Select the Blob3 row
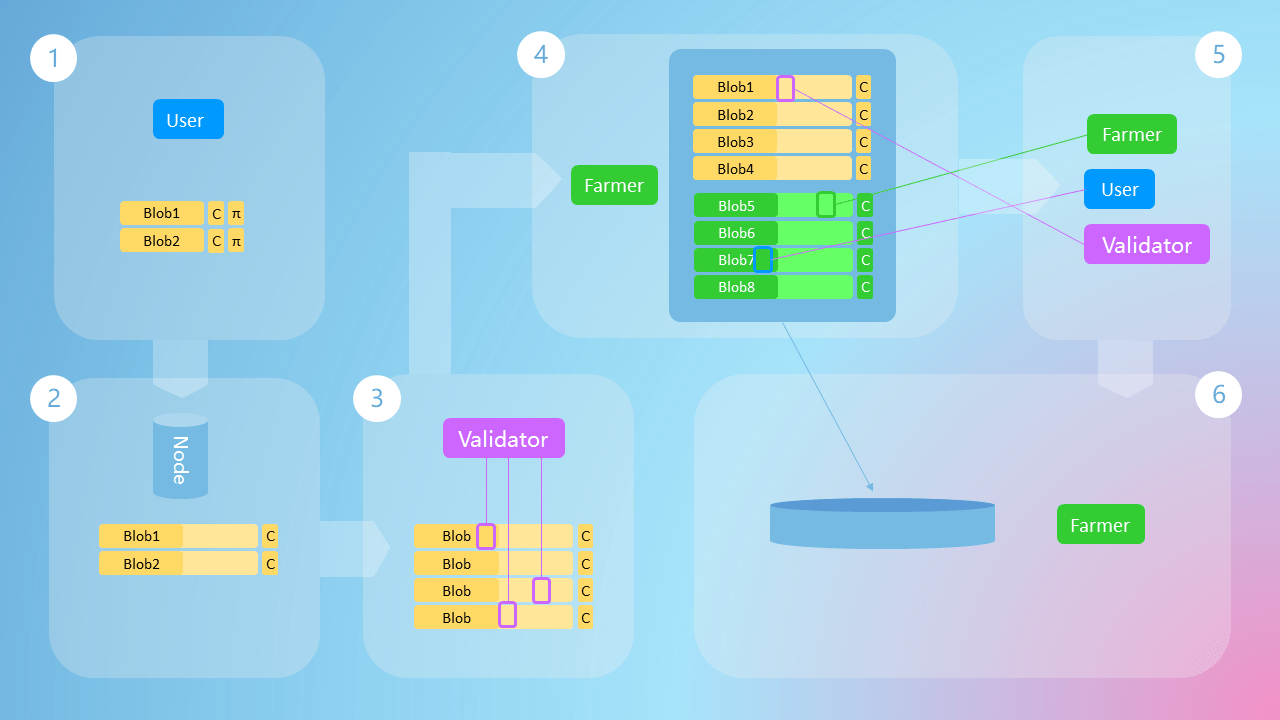Image resolution: width=1280 pixels, height=720 pixels. 772,141
